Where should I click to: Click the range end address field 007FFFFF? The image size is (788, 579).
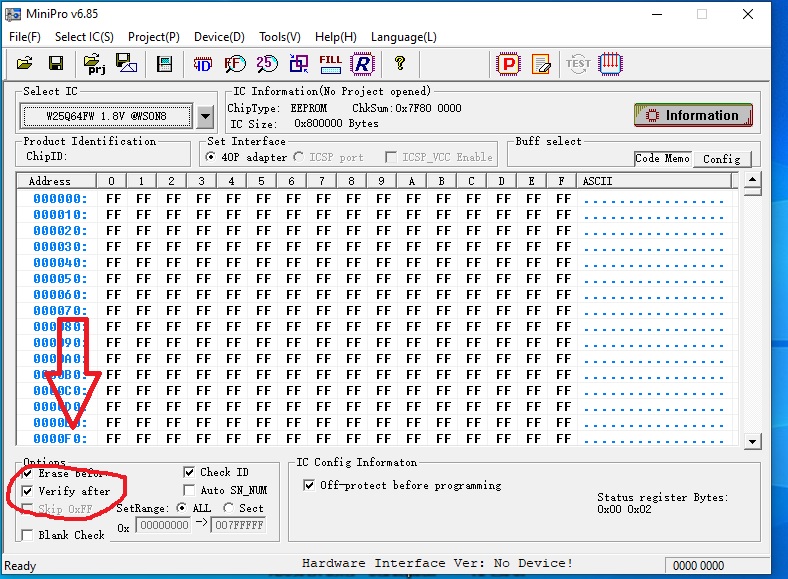point(238,525)
